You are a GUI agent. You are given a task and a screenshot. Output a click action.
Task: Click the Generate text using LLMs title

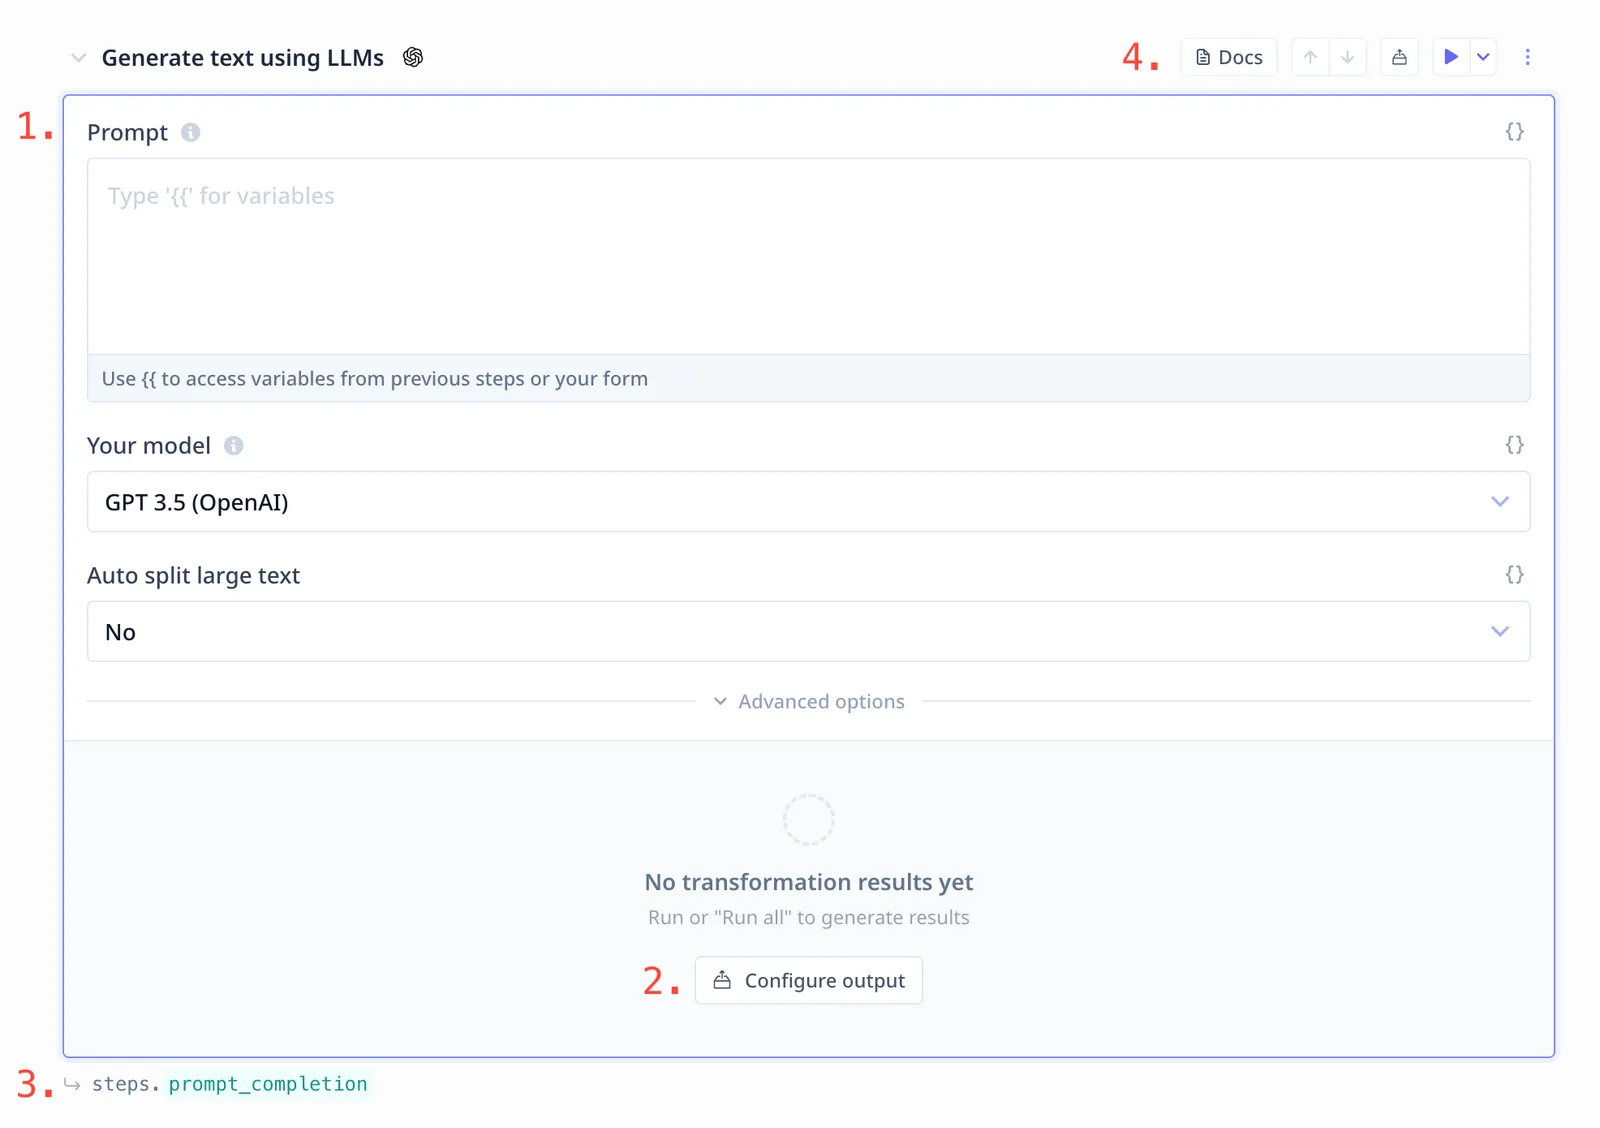click(243, 58)
